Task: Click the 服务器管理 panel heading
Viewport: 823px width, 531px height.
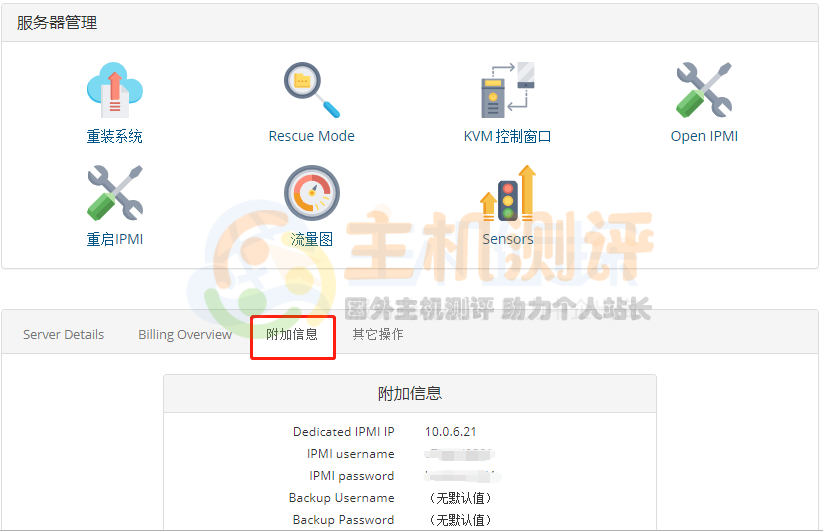Action: pos(57,23)
